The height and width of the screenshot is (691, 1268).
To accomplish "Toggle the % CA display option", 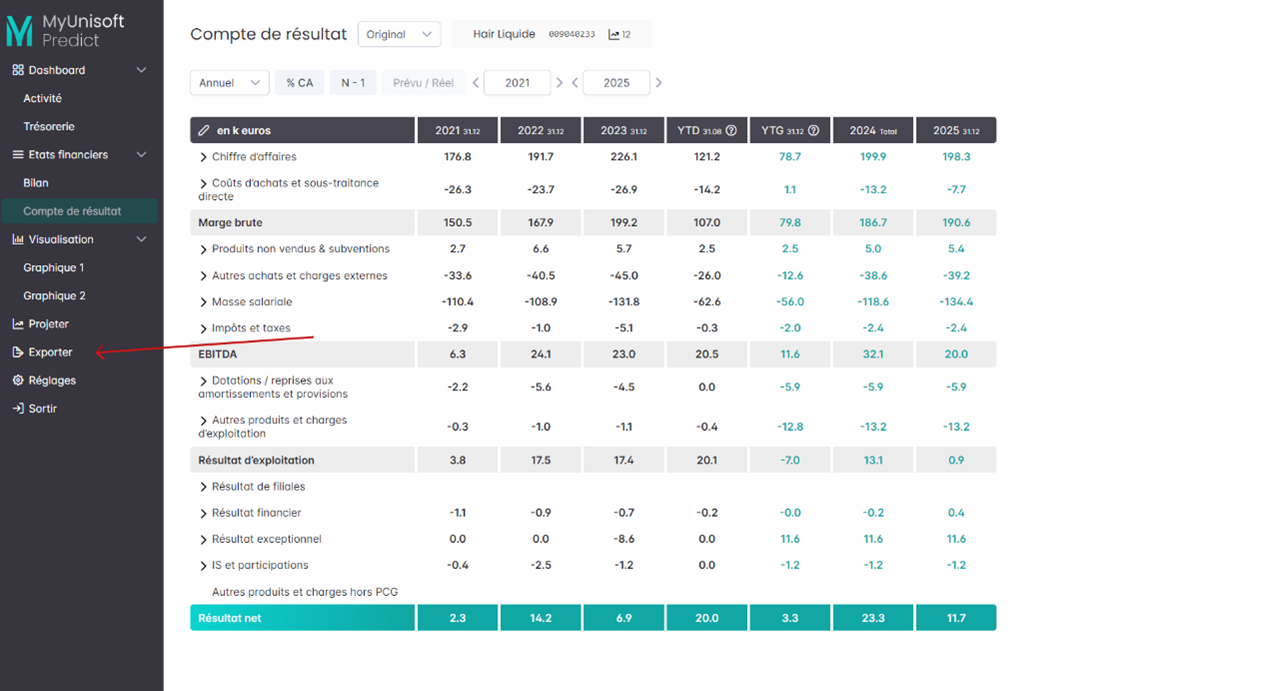I will pyautogui.click(x=299, y=83).
